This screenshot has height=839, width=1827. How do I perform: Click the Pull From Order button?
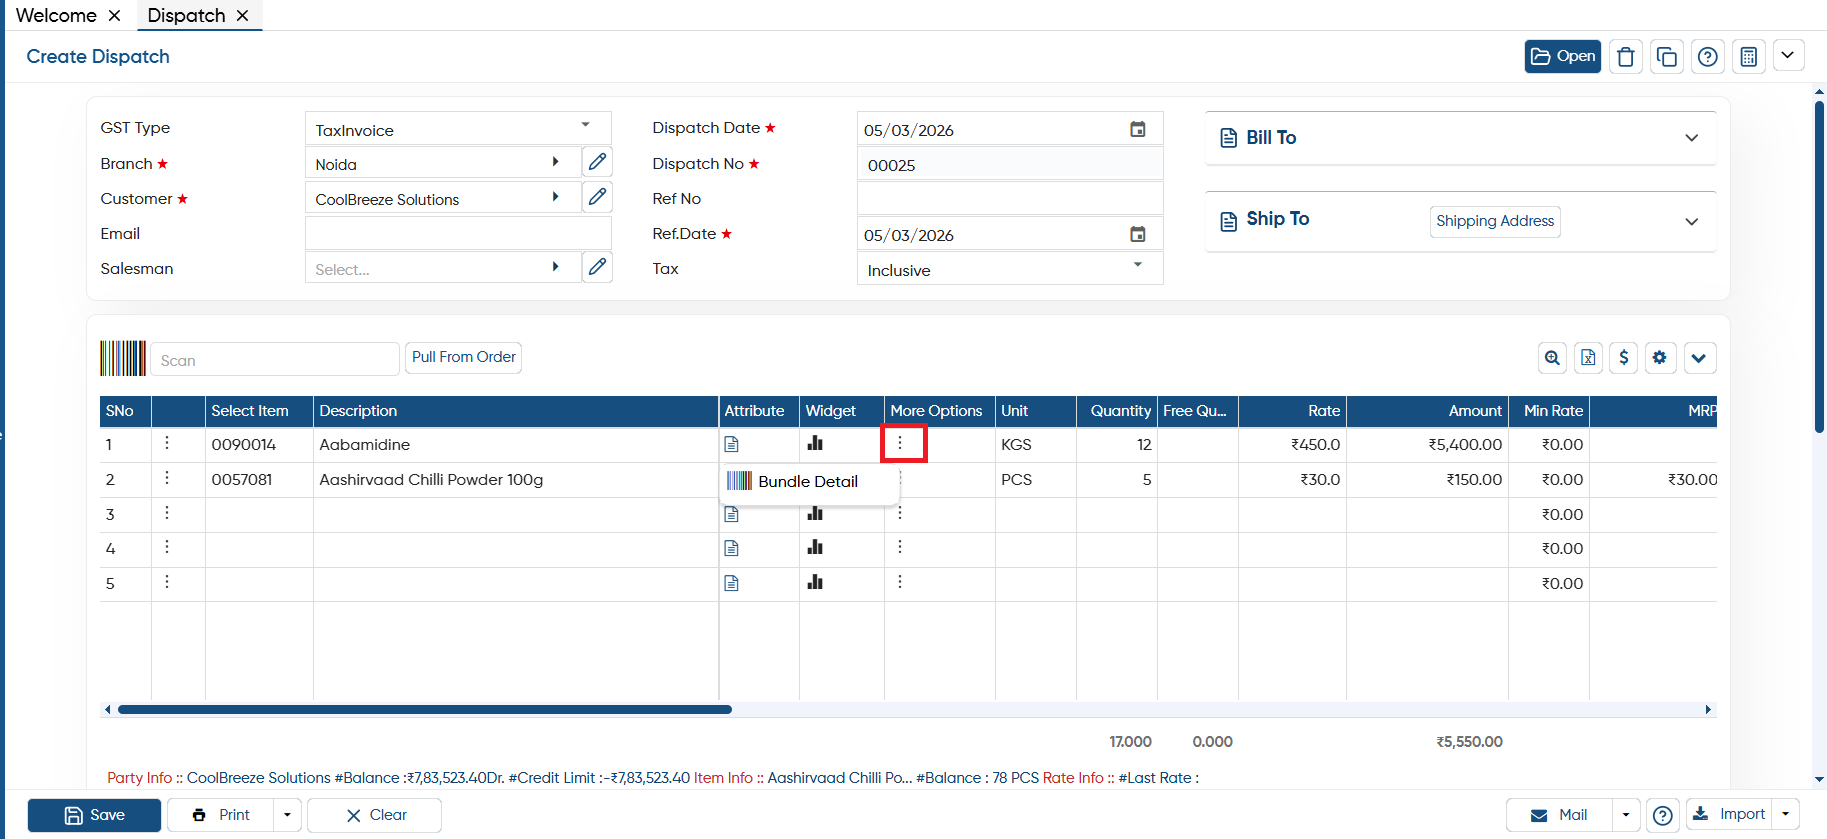click(x=463, y=357)
